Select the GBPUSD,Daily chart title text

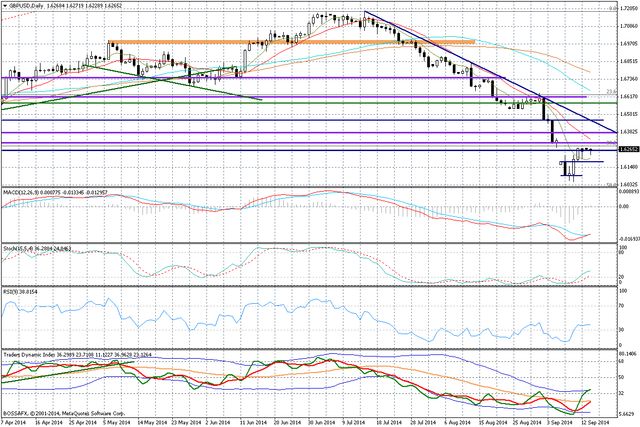(x=27, y=7)
